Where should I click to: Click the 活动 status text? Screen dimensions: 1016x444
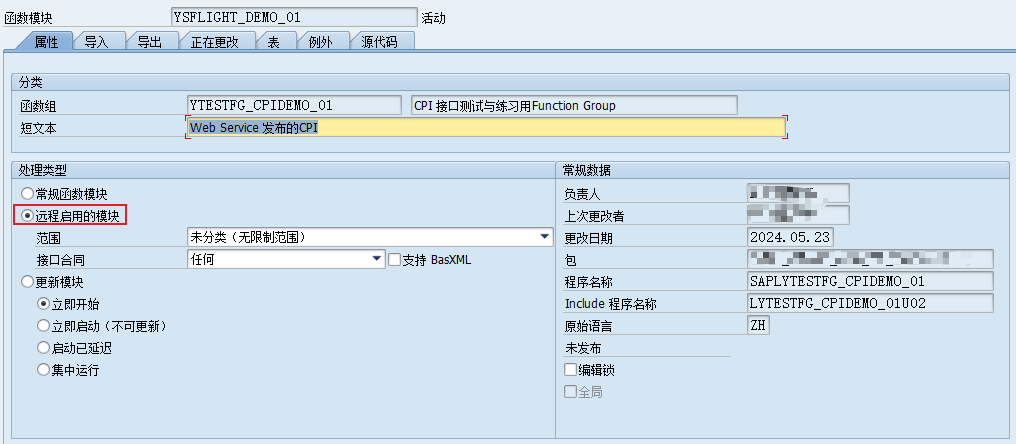433,18
